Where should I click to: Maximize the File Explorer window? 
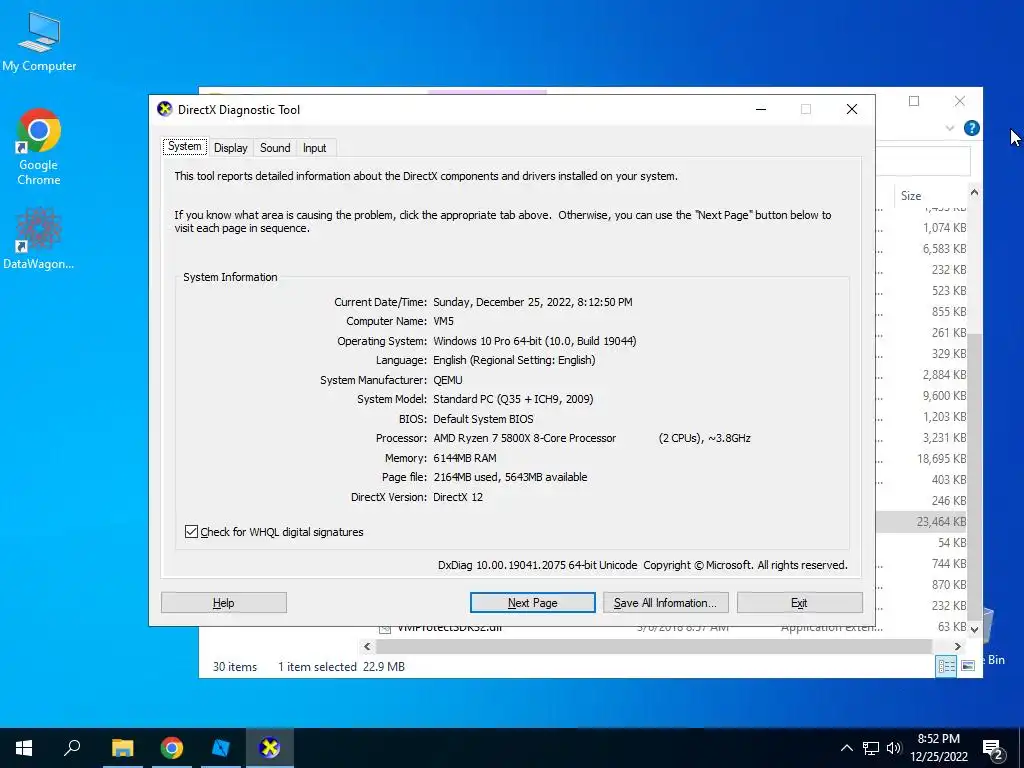tap(914, 101)
